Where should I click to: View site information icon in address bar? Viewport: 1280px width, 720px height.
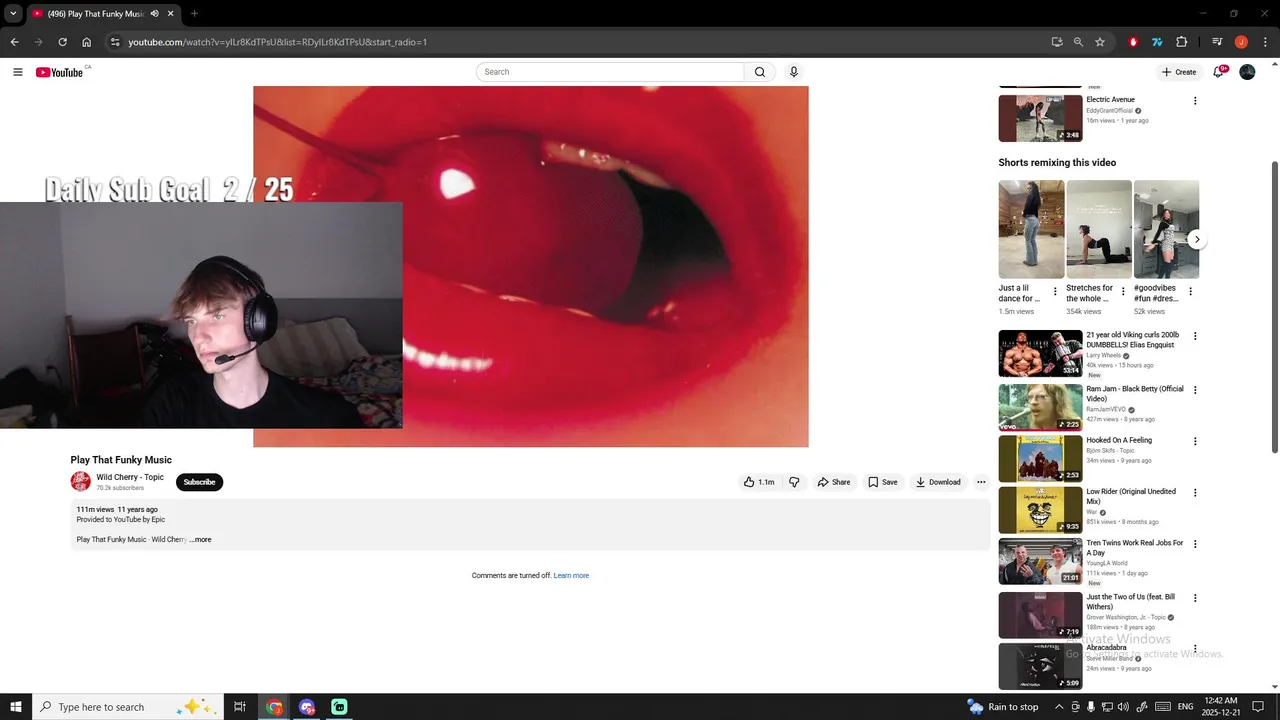(x=115, y=42)
